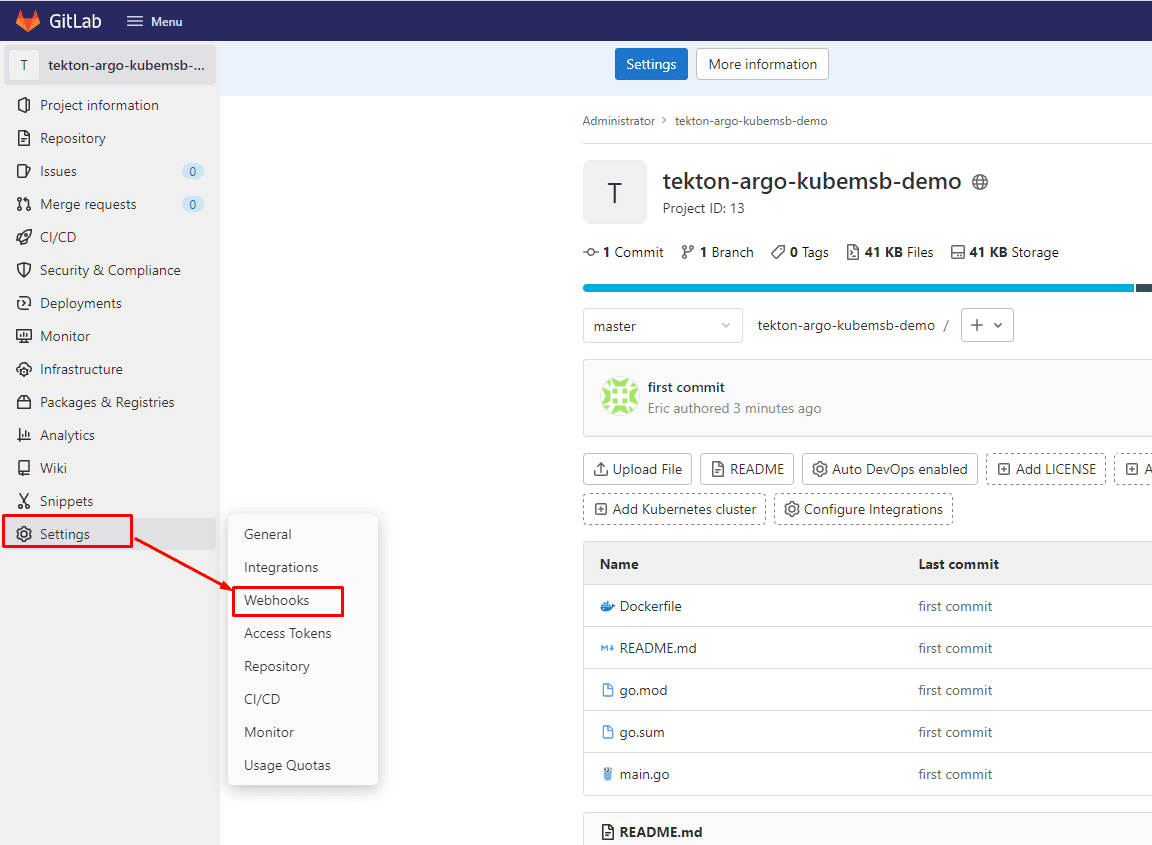Click the README.md markdown file icon

tap(607, 648)
